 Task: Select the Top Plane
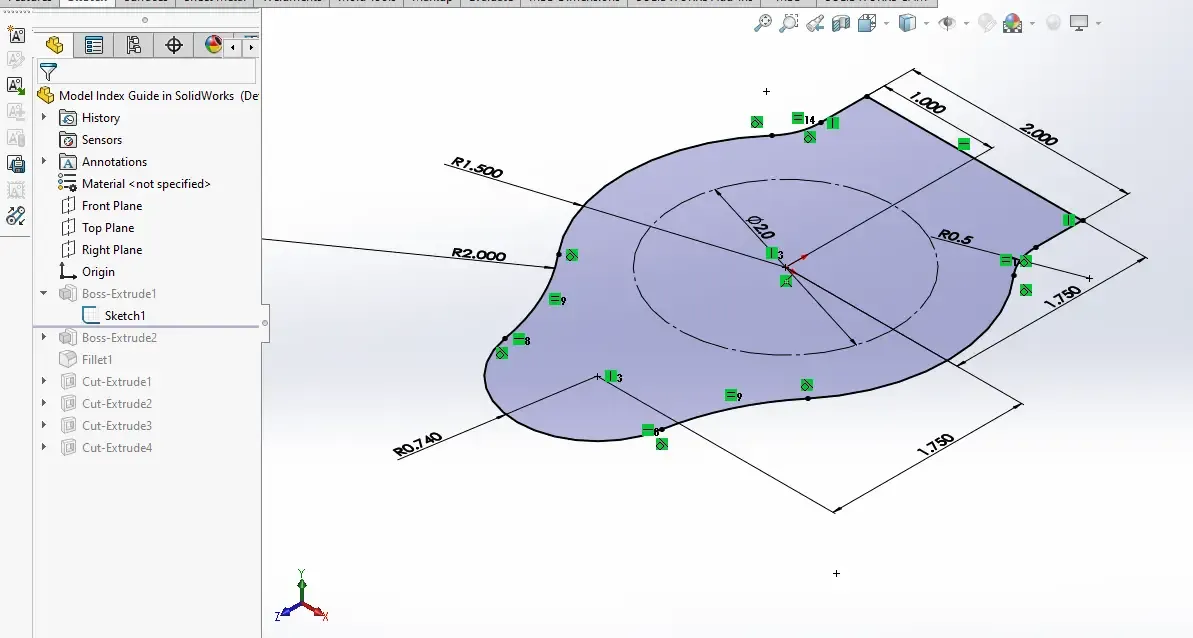click(x=97, y=228)
